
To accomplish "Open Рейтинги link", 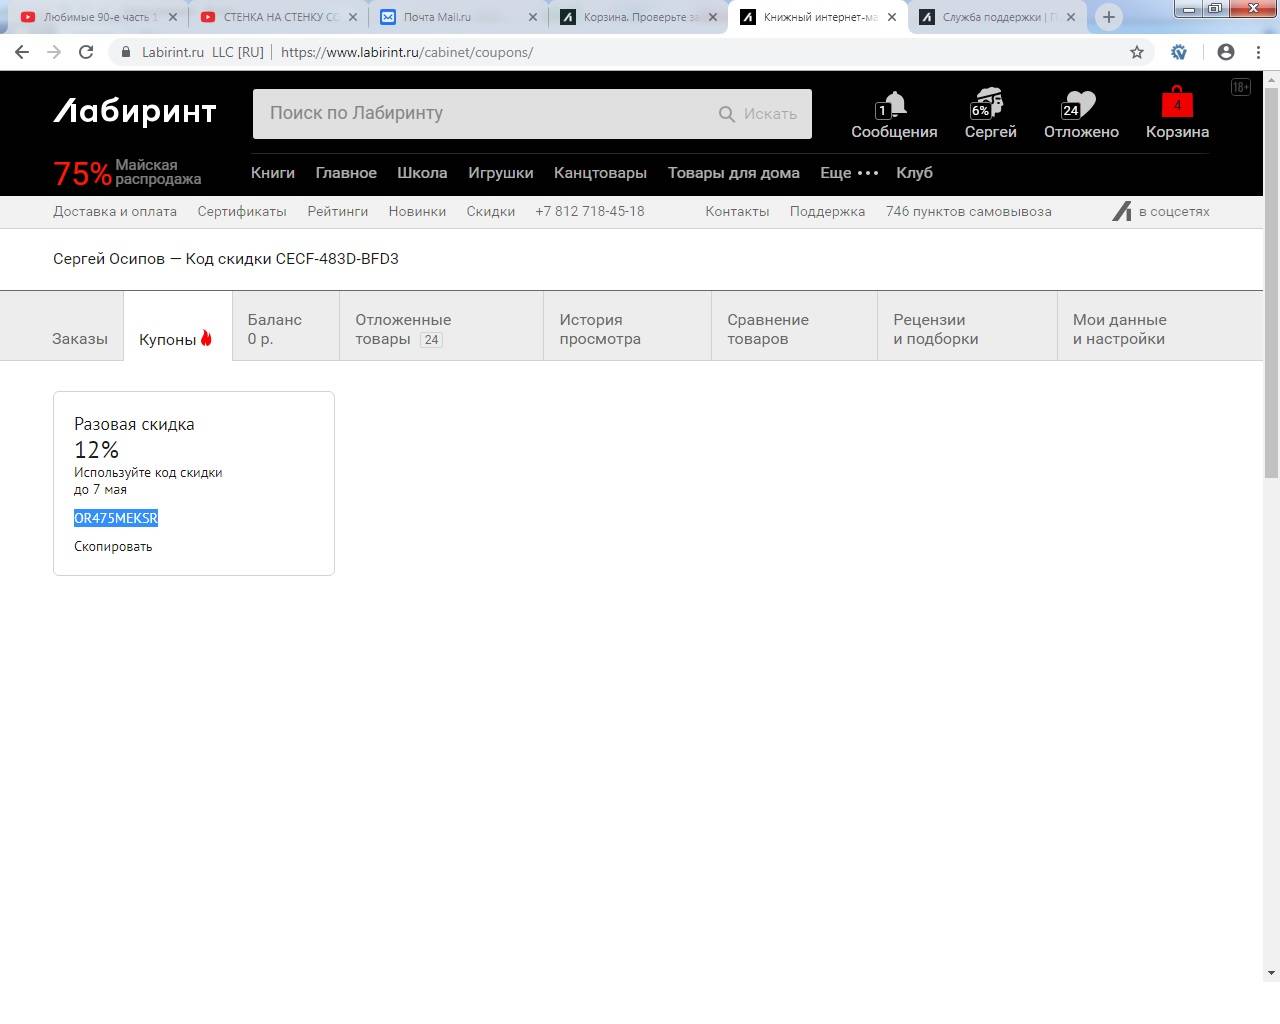I will pyautogui.click(x=338, y=211).
